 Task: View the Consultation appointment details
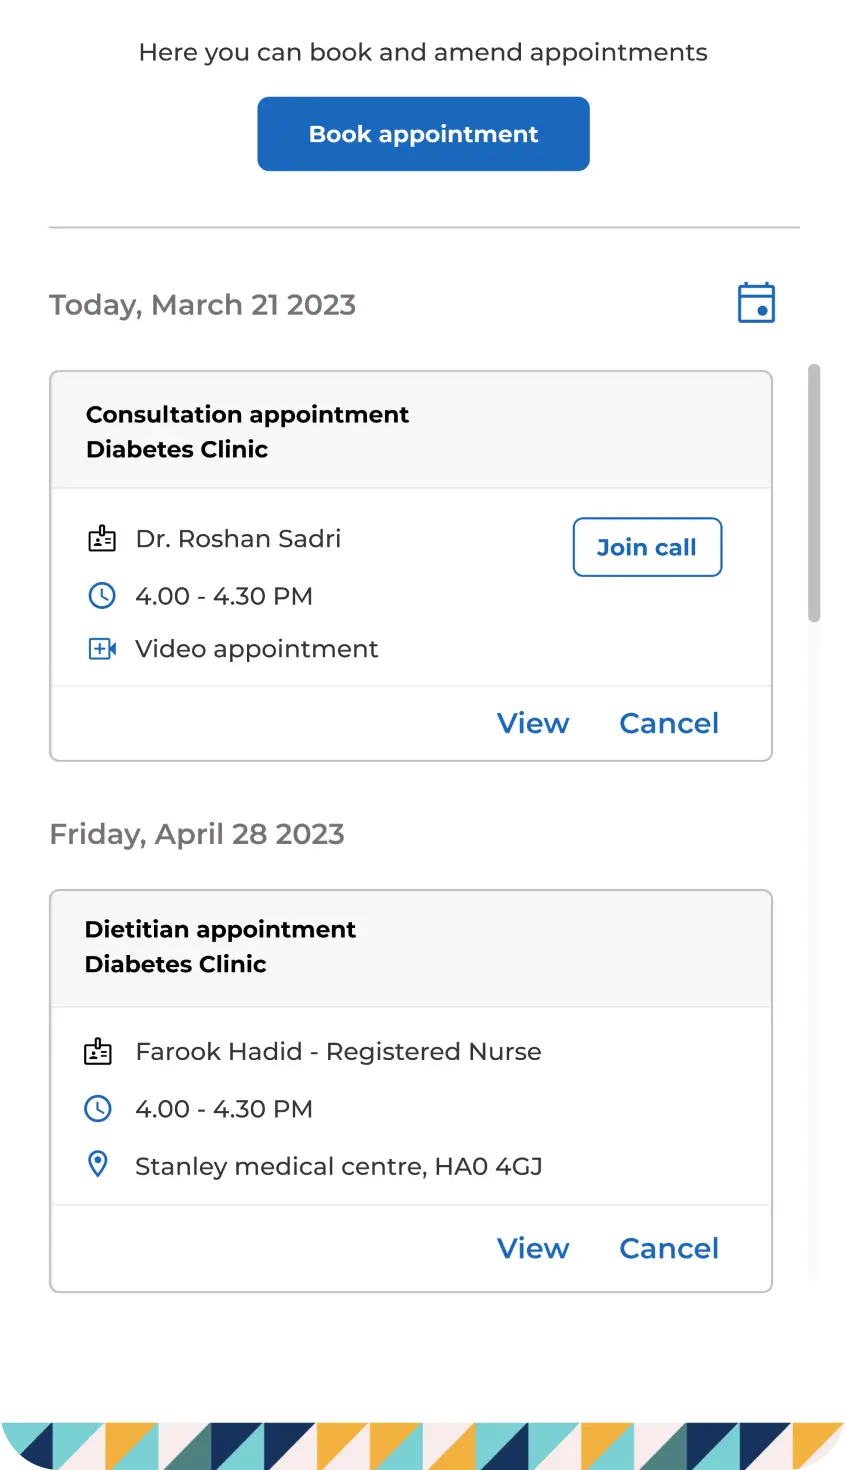tap(533, 723)
